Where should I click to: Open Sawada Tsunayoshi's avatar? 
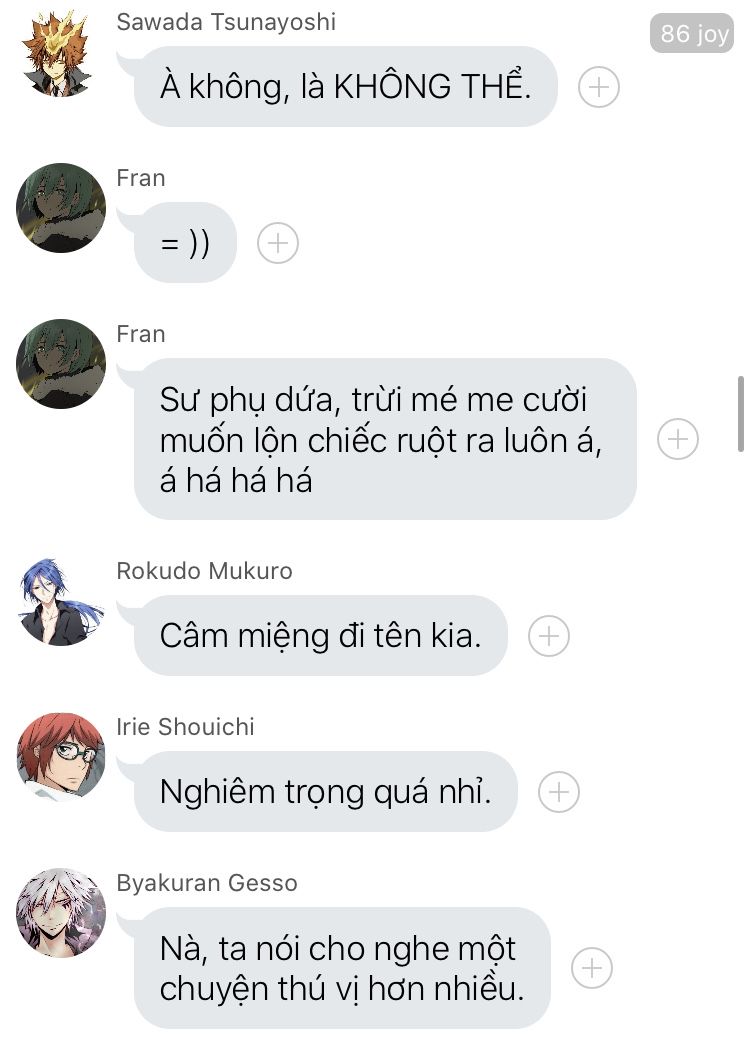click(x=57, y=53)
